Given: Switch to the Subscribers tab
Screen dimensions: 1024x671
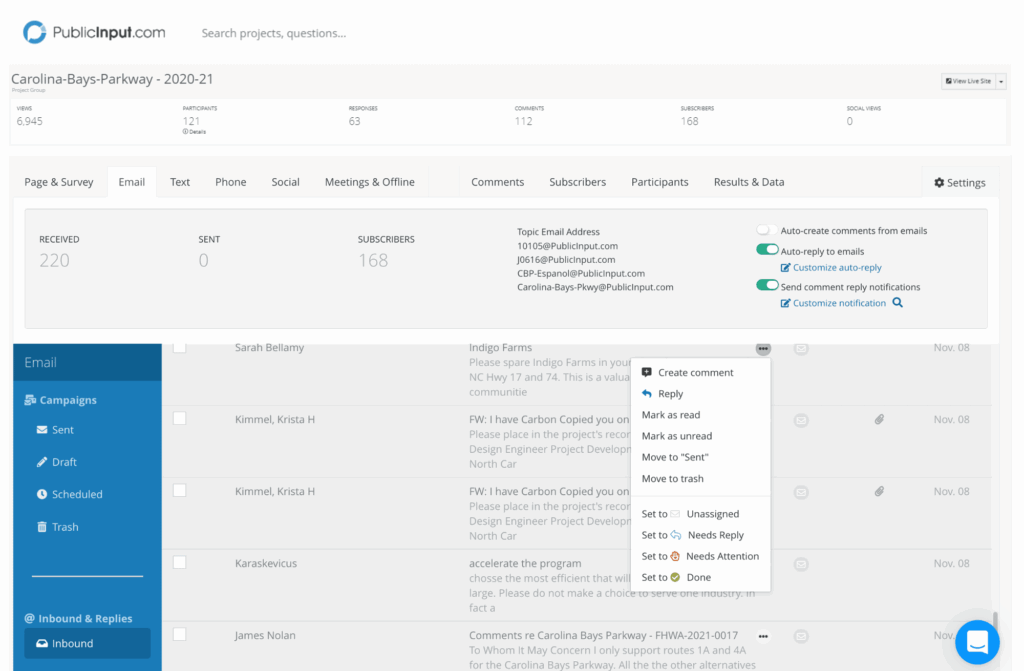Looking at the screenshot, I should coord(577,182).
